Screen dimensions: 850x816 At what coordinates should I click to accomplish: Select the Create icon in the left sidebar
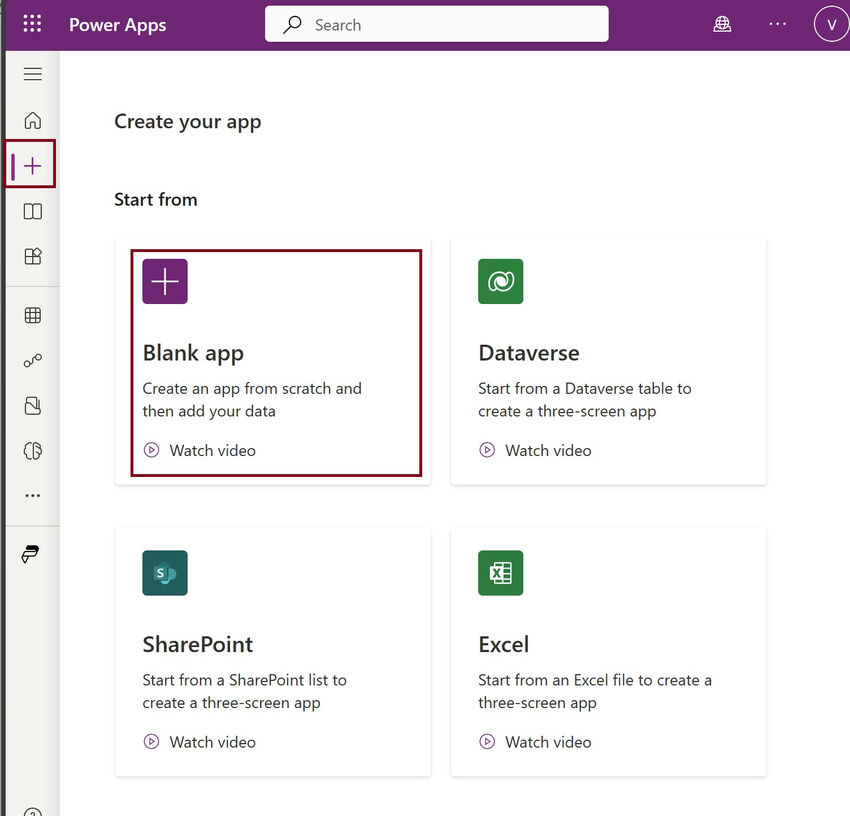click(x=31, y=163)
